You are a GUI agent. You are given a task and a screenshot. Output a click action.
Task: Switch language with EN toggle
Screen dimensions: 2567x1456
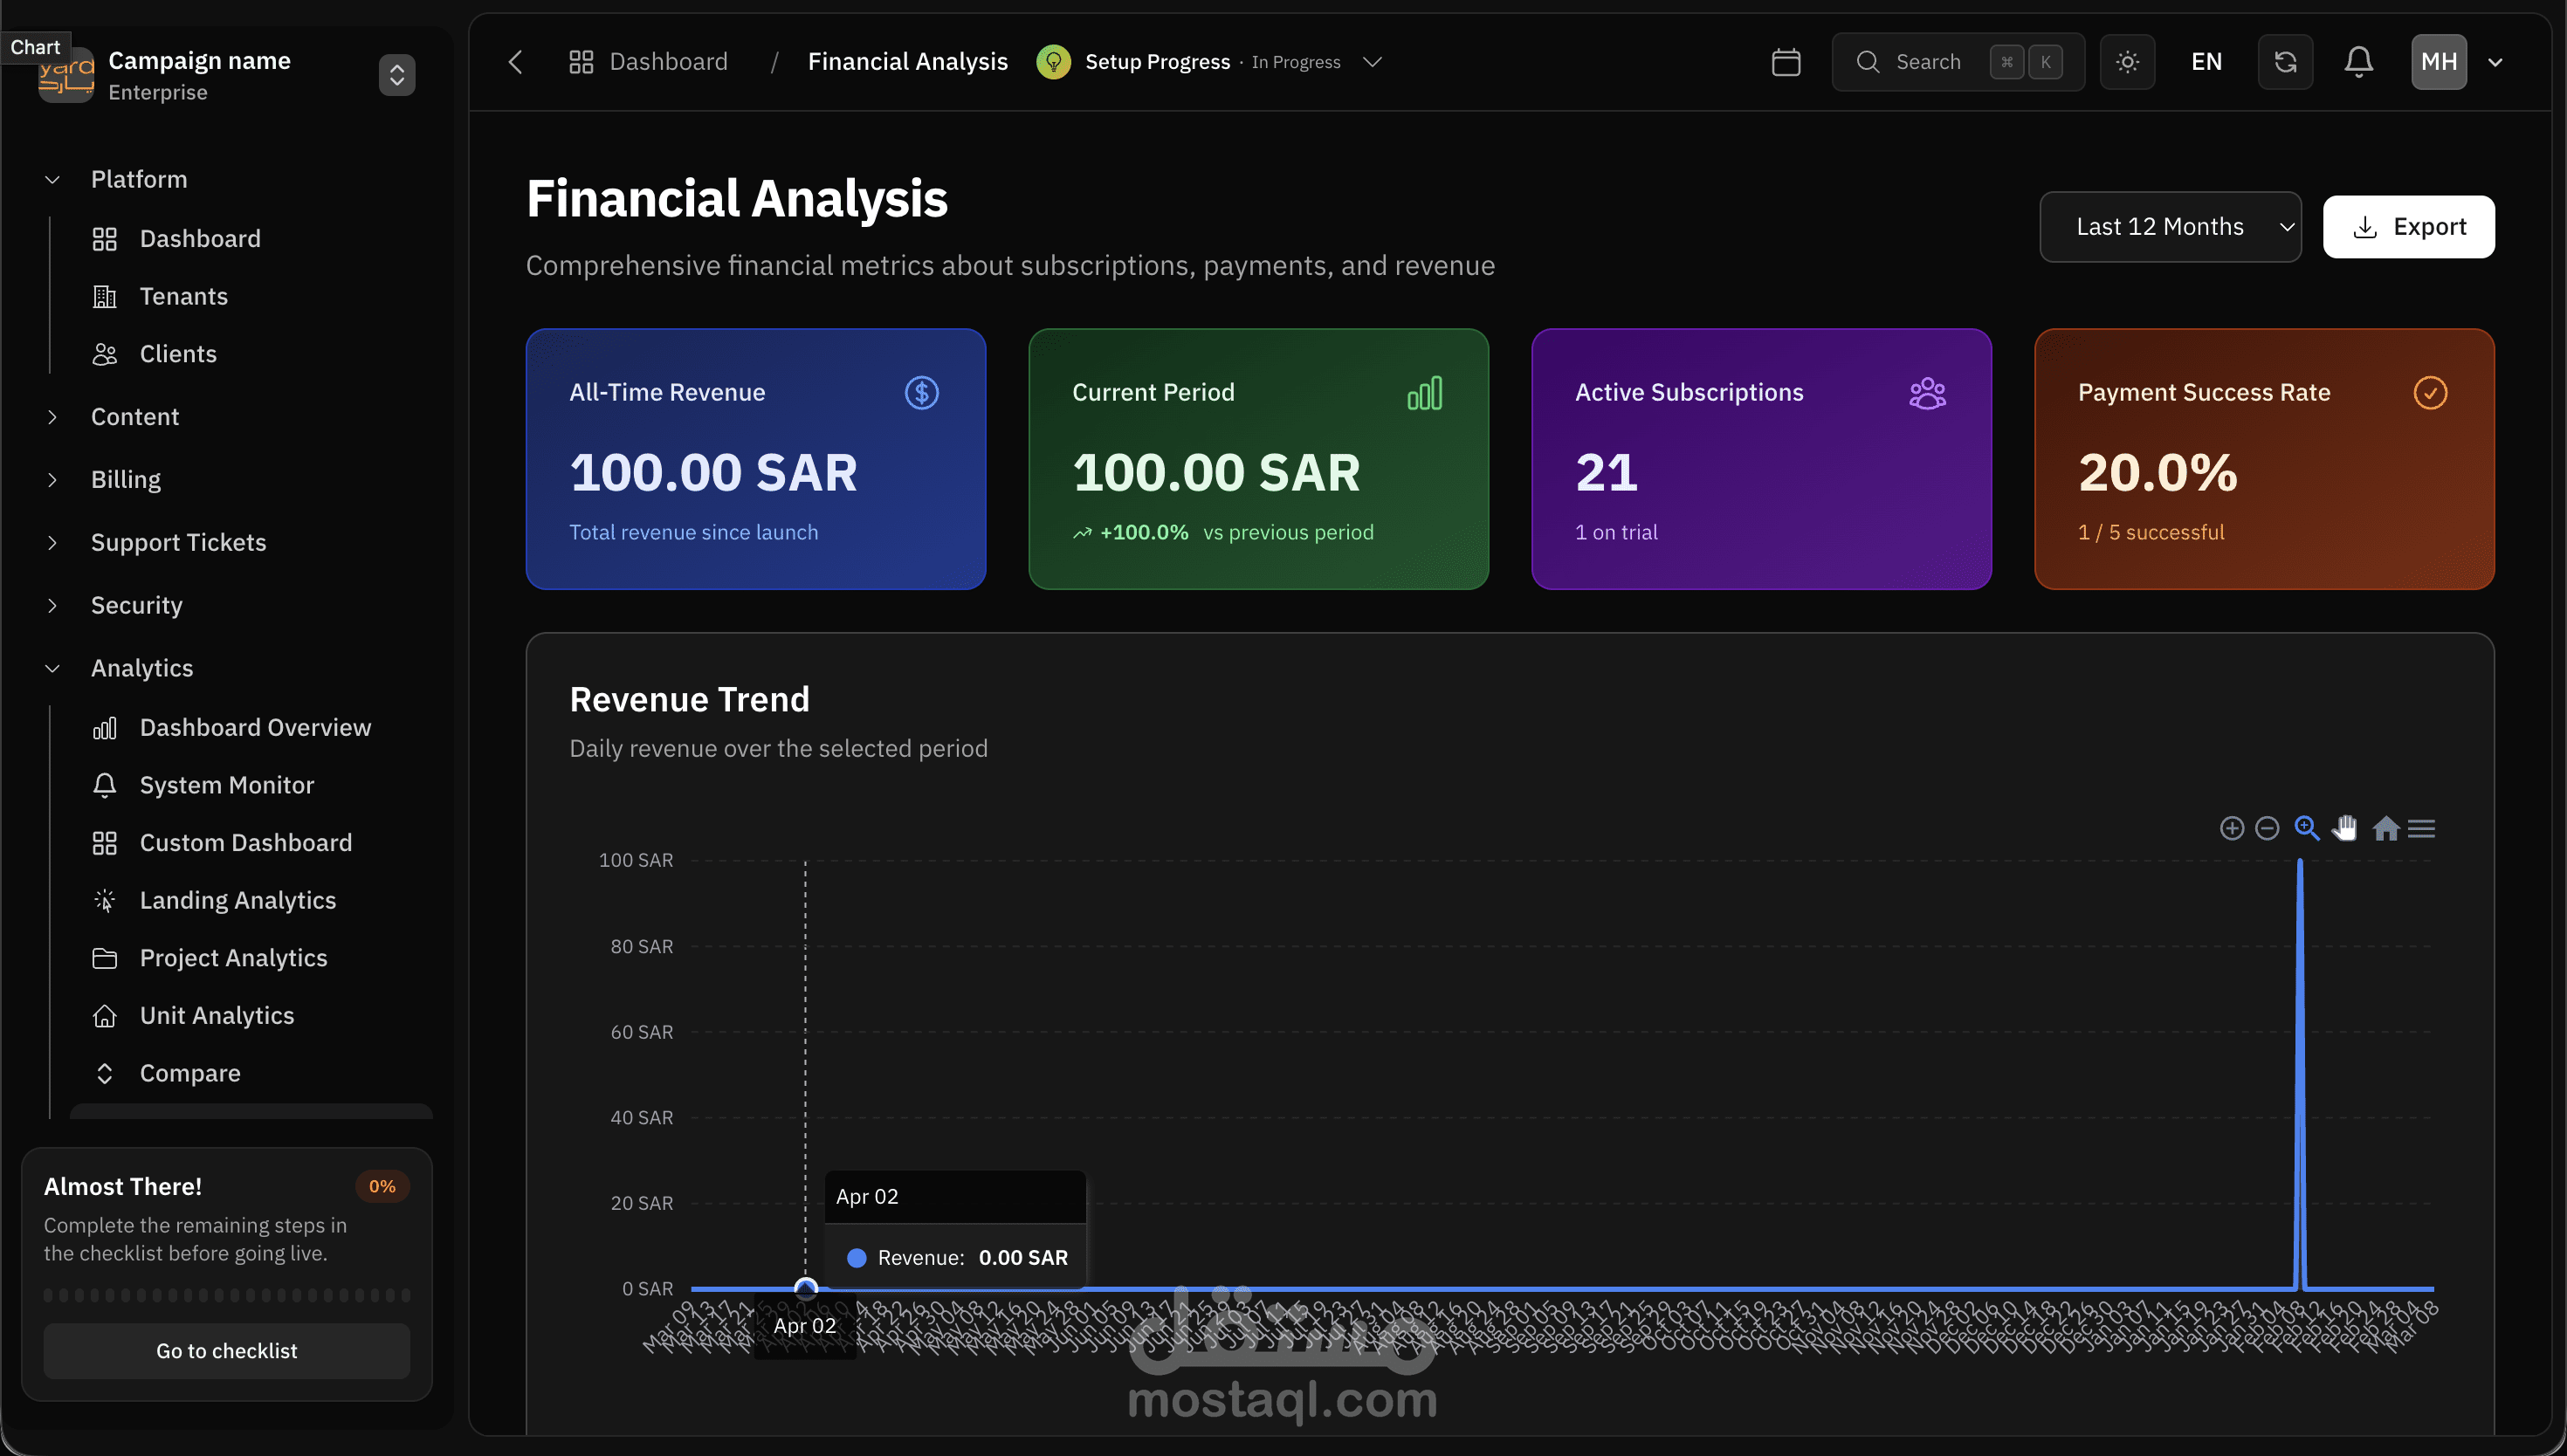click(x=2206, y=62)
